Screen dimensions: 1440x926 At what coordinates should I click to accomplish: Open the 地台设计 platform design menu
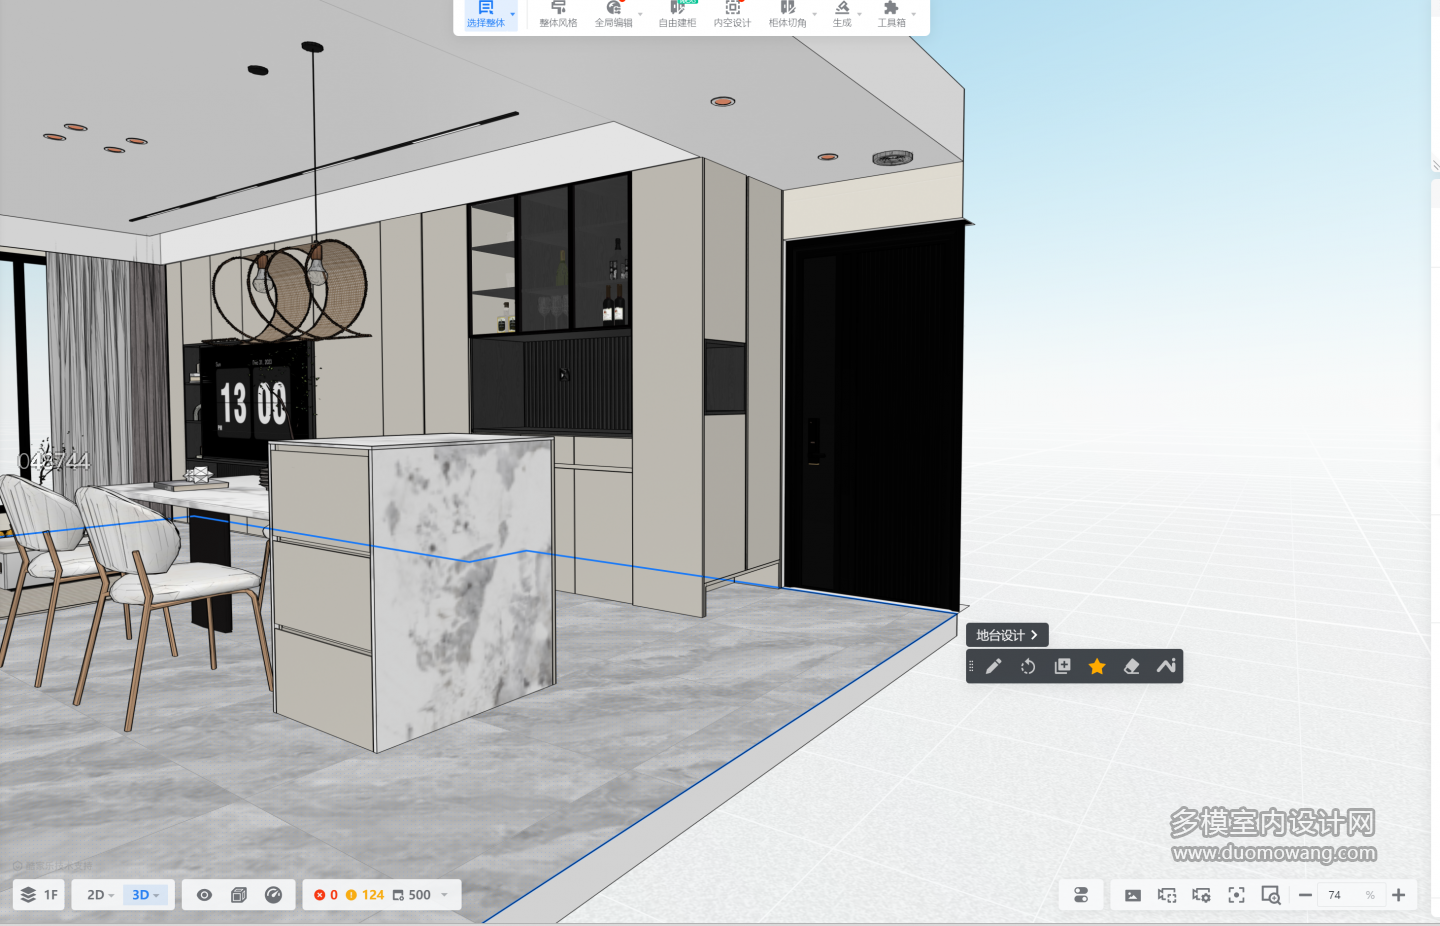click(1007, 635)
